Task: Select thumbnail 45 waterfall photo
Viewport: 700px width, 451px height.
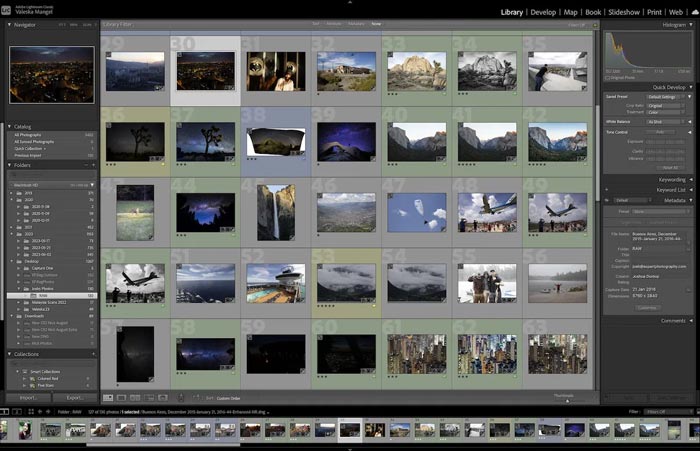Action: (276, 213)
